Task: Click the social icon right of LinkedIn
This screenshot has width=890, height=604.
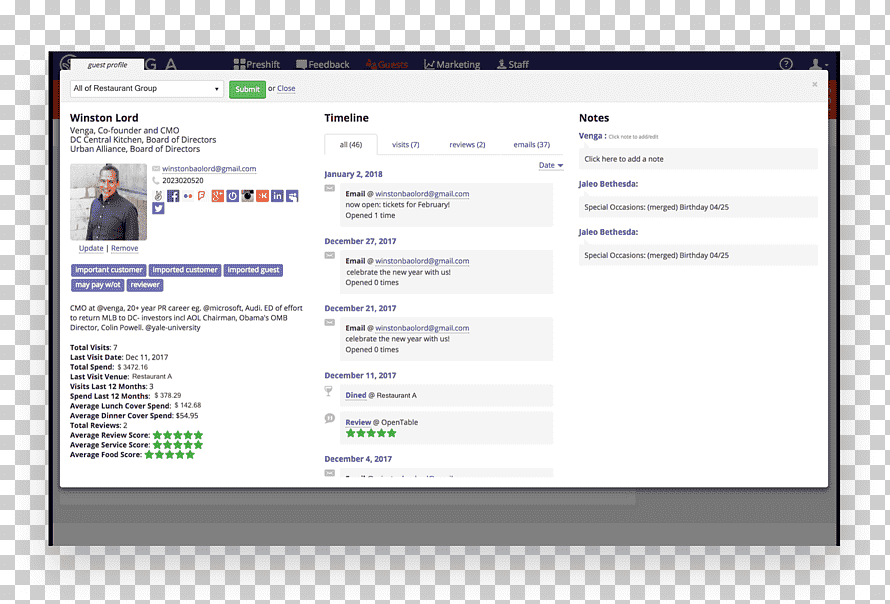Action: tap(292, 196)
